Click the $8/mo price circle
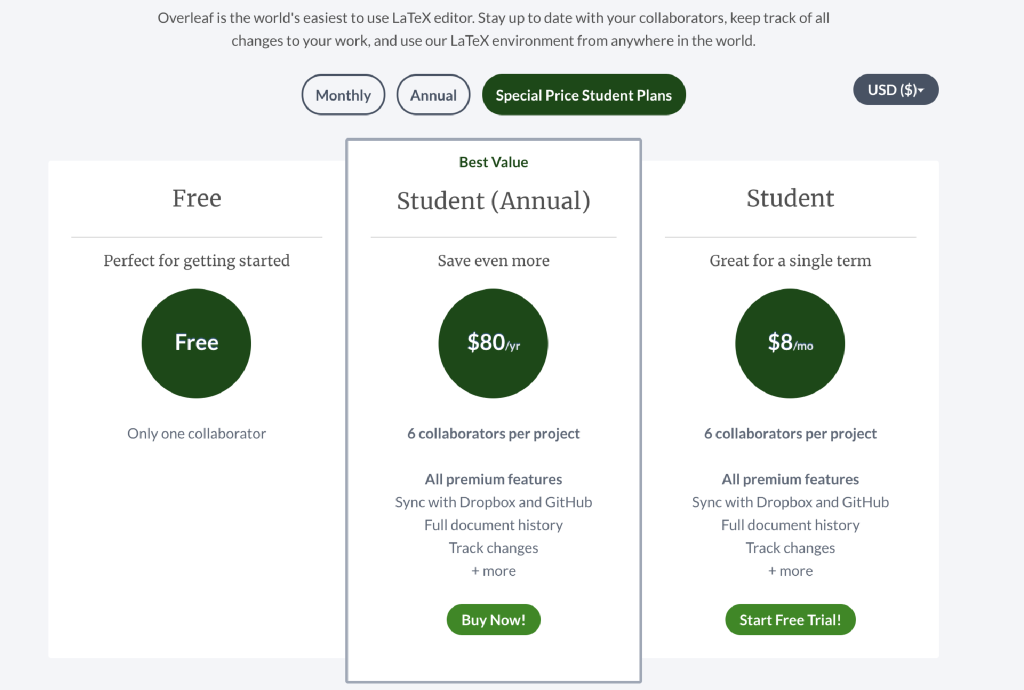The width and height of the screenshot is (1024, 690). [x=790, y=343]
